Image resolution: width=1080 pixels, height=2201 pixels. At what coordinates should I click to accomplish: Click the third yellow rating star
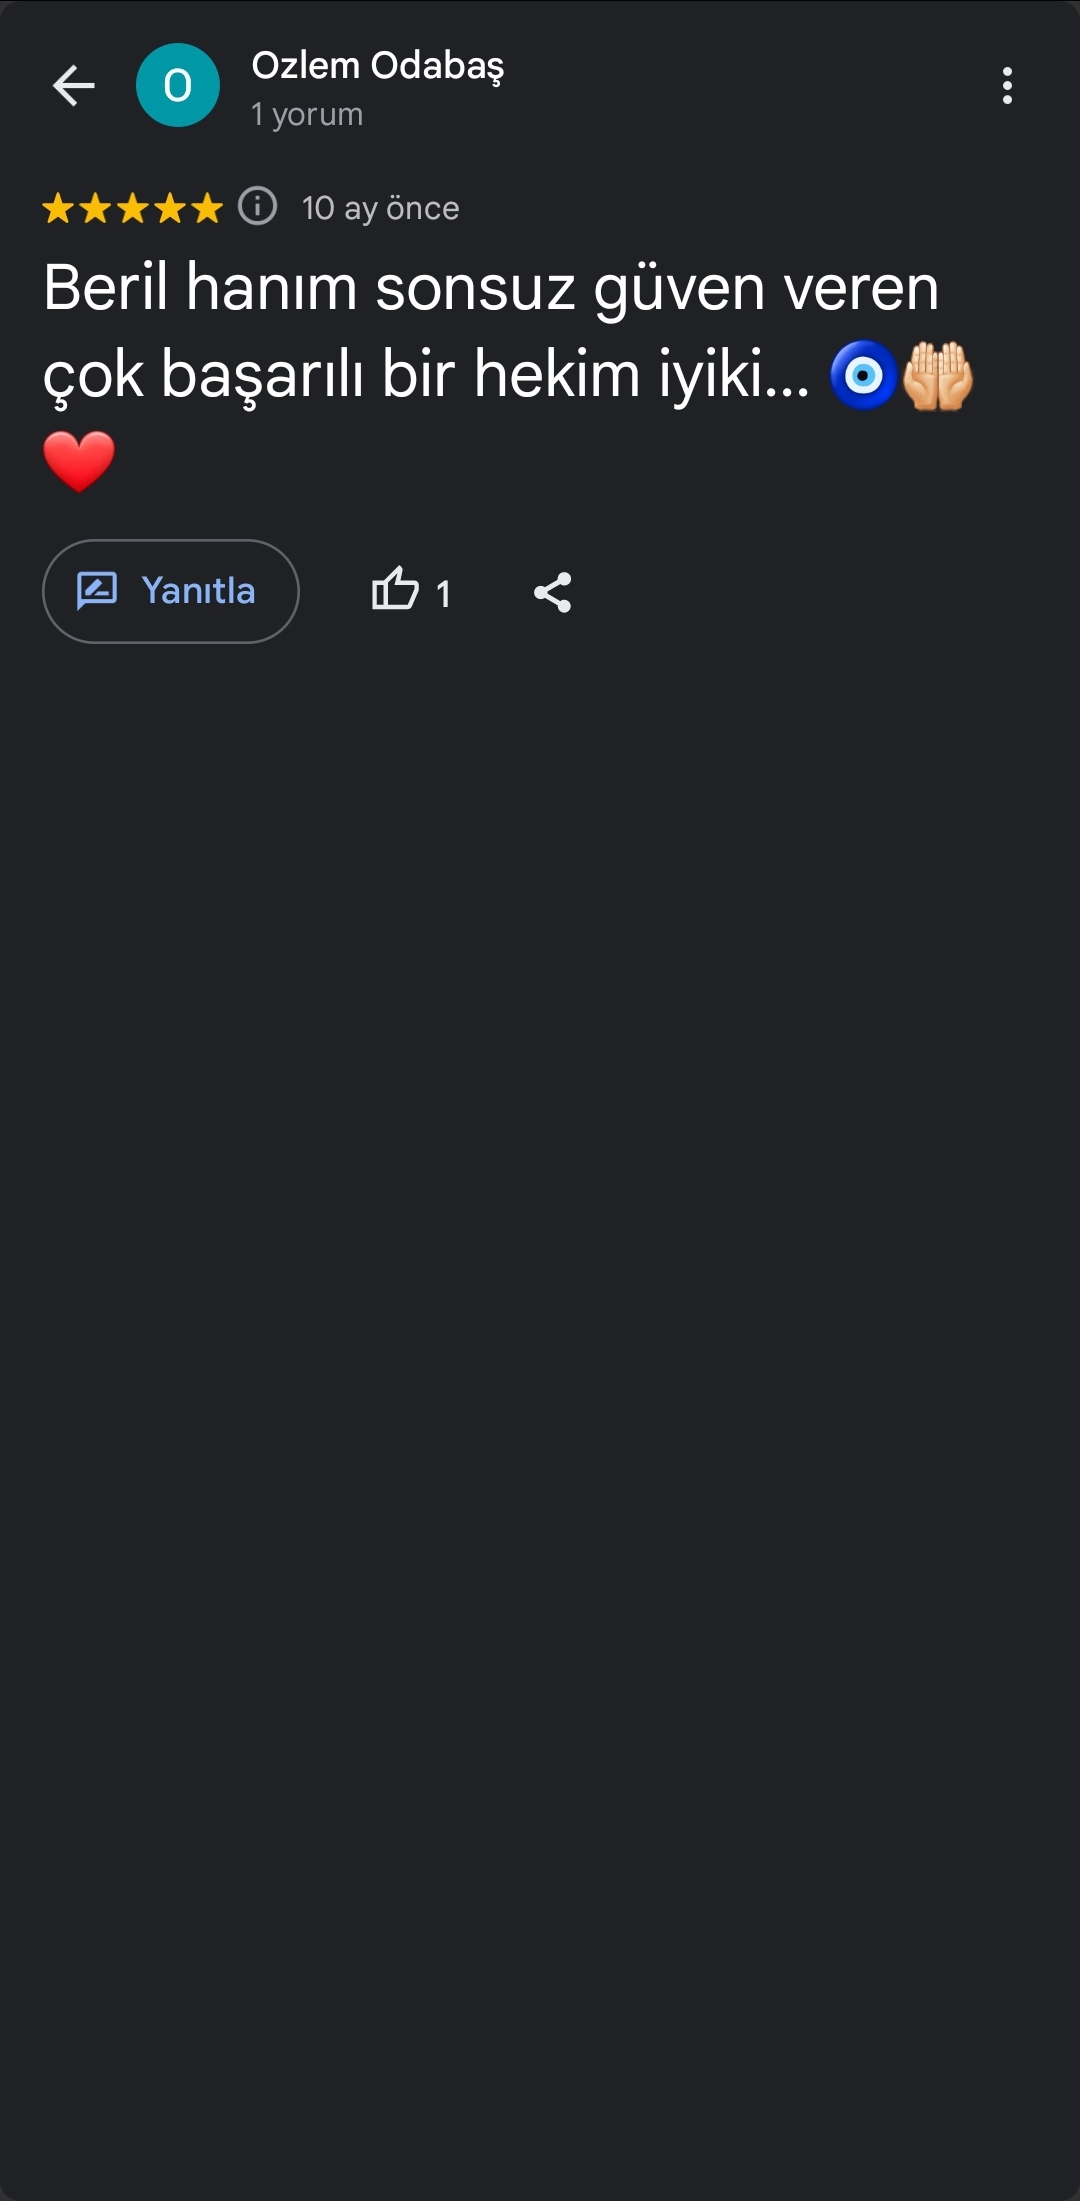(132, 208)
